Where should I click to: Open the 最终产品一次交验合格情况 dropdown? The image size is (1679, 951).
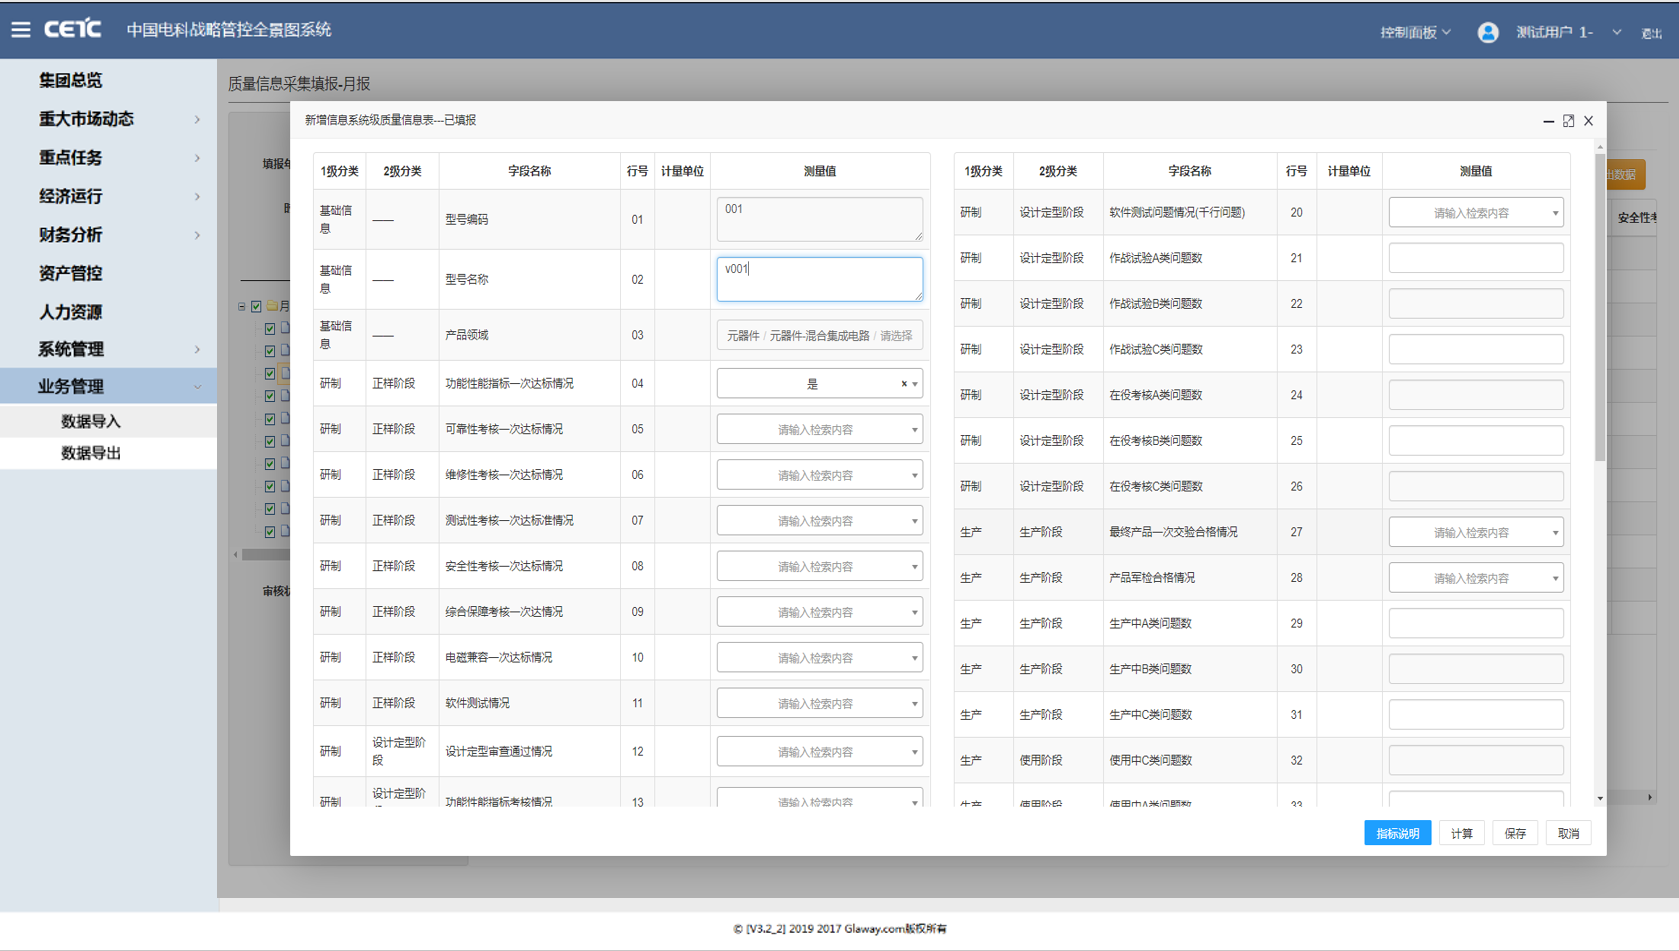point(1475,533)
